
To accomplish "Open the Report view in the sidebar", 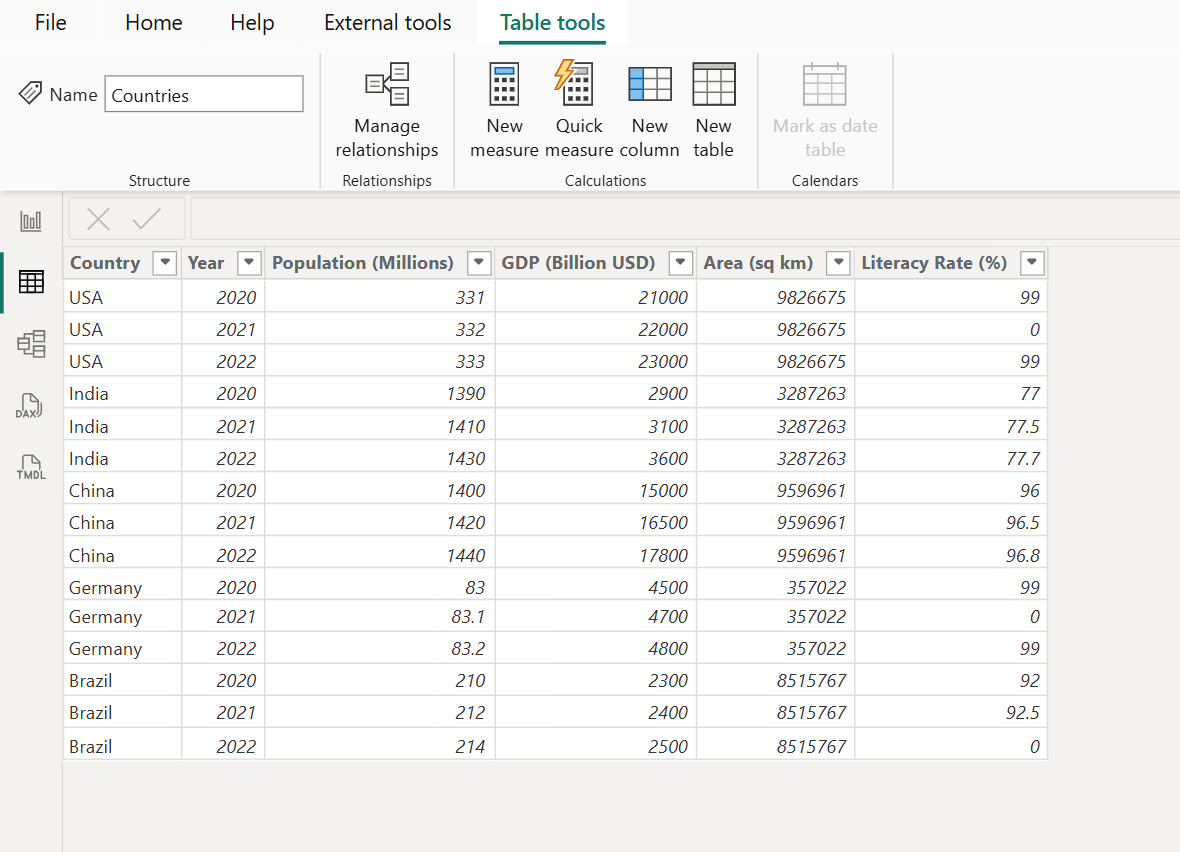I will tap(30, 220).
